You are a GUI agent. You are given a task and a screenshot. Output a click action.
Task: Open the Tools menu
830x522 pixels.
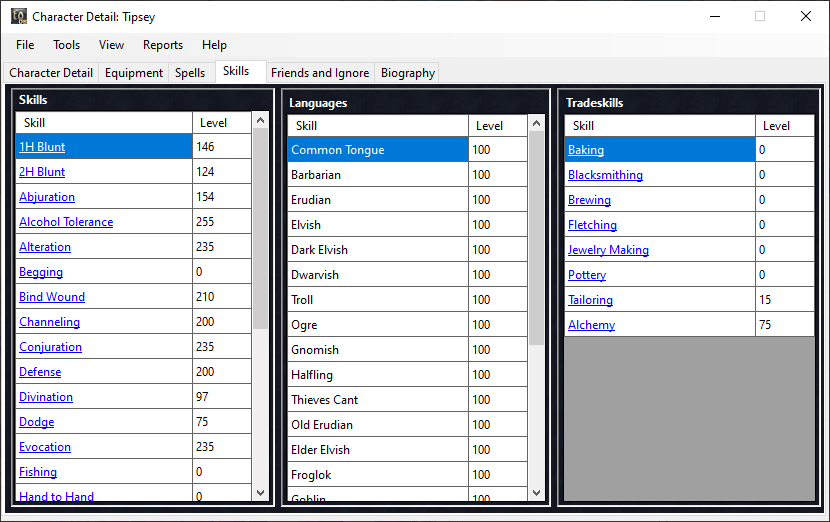click(x=67, y=45)
